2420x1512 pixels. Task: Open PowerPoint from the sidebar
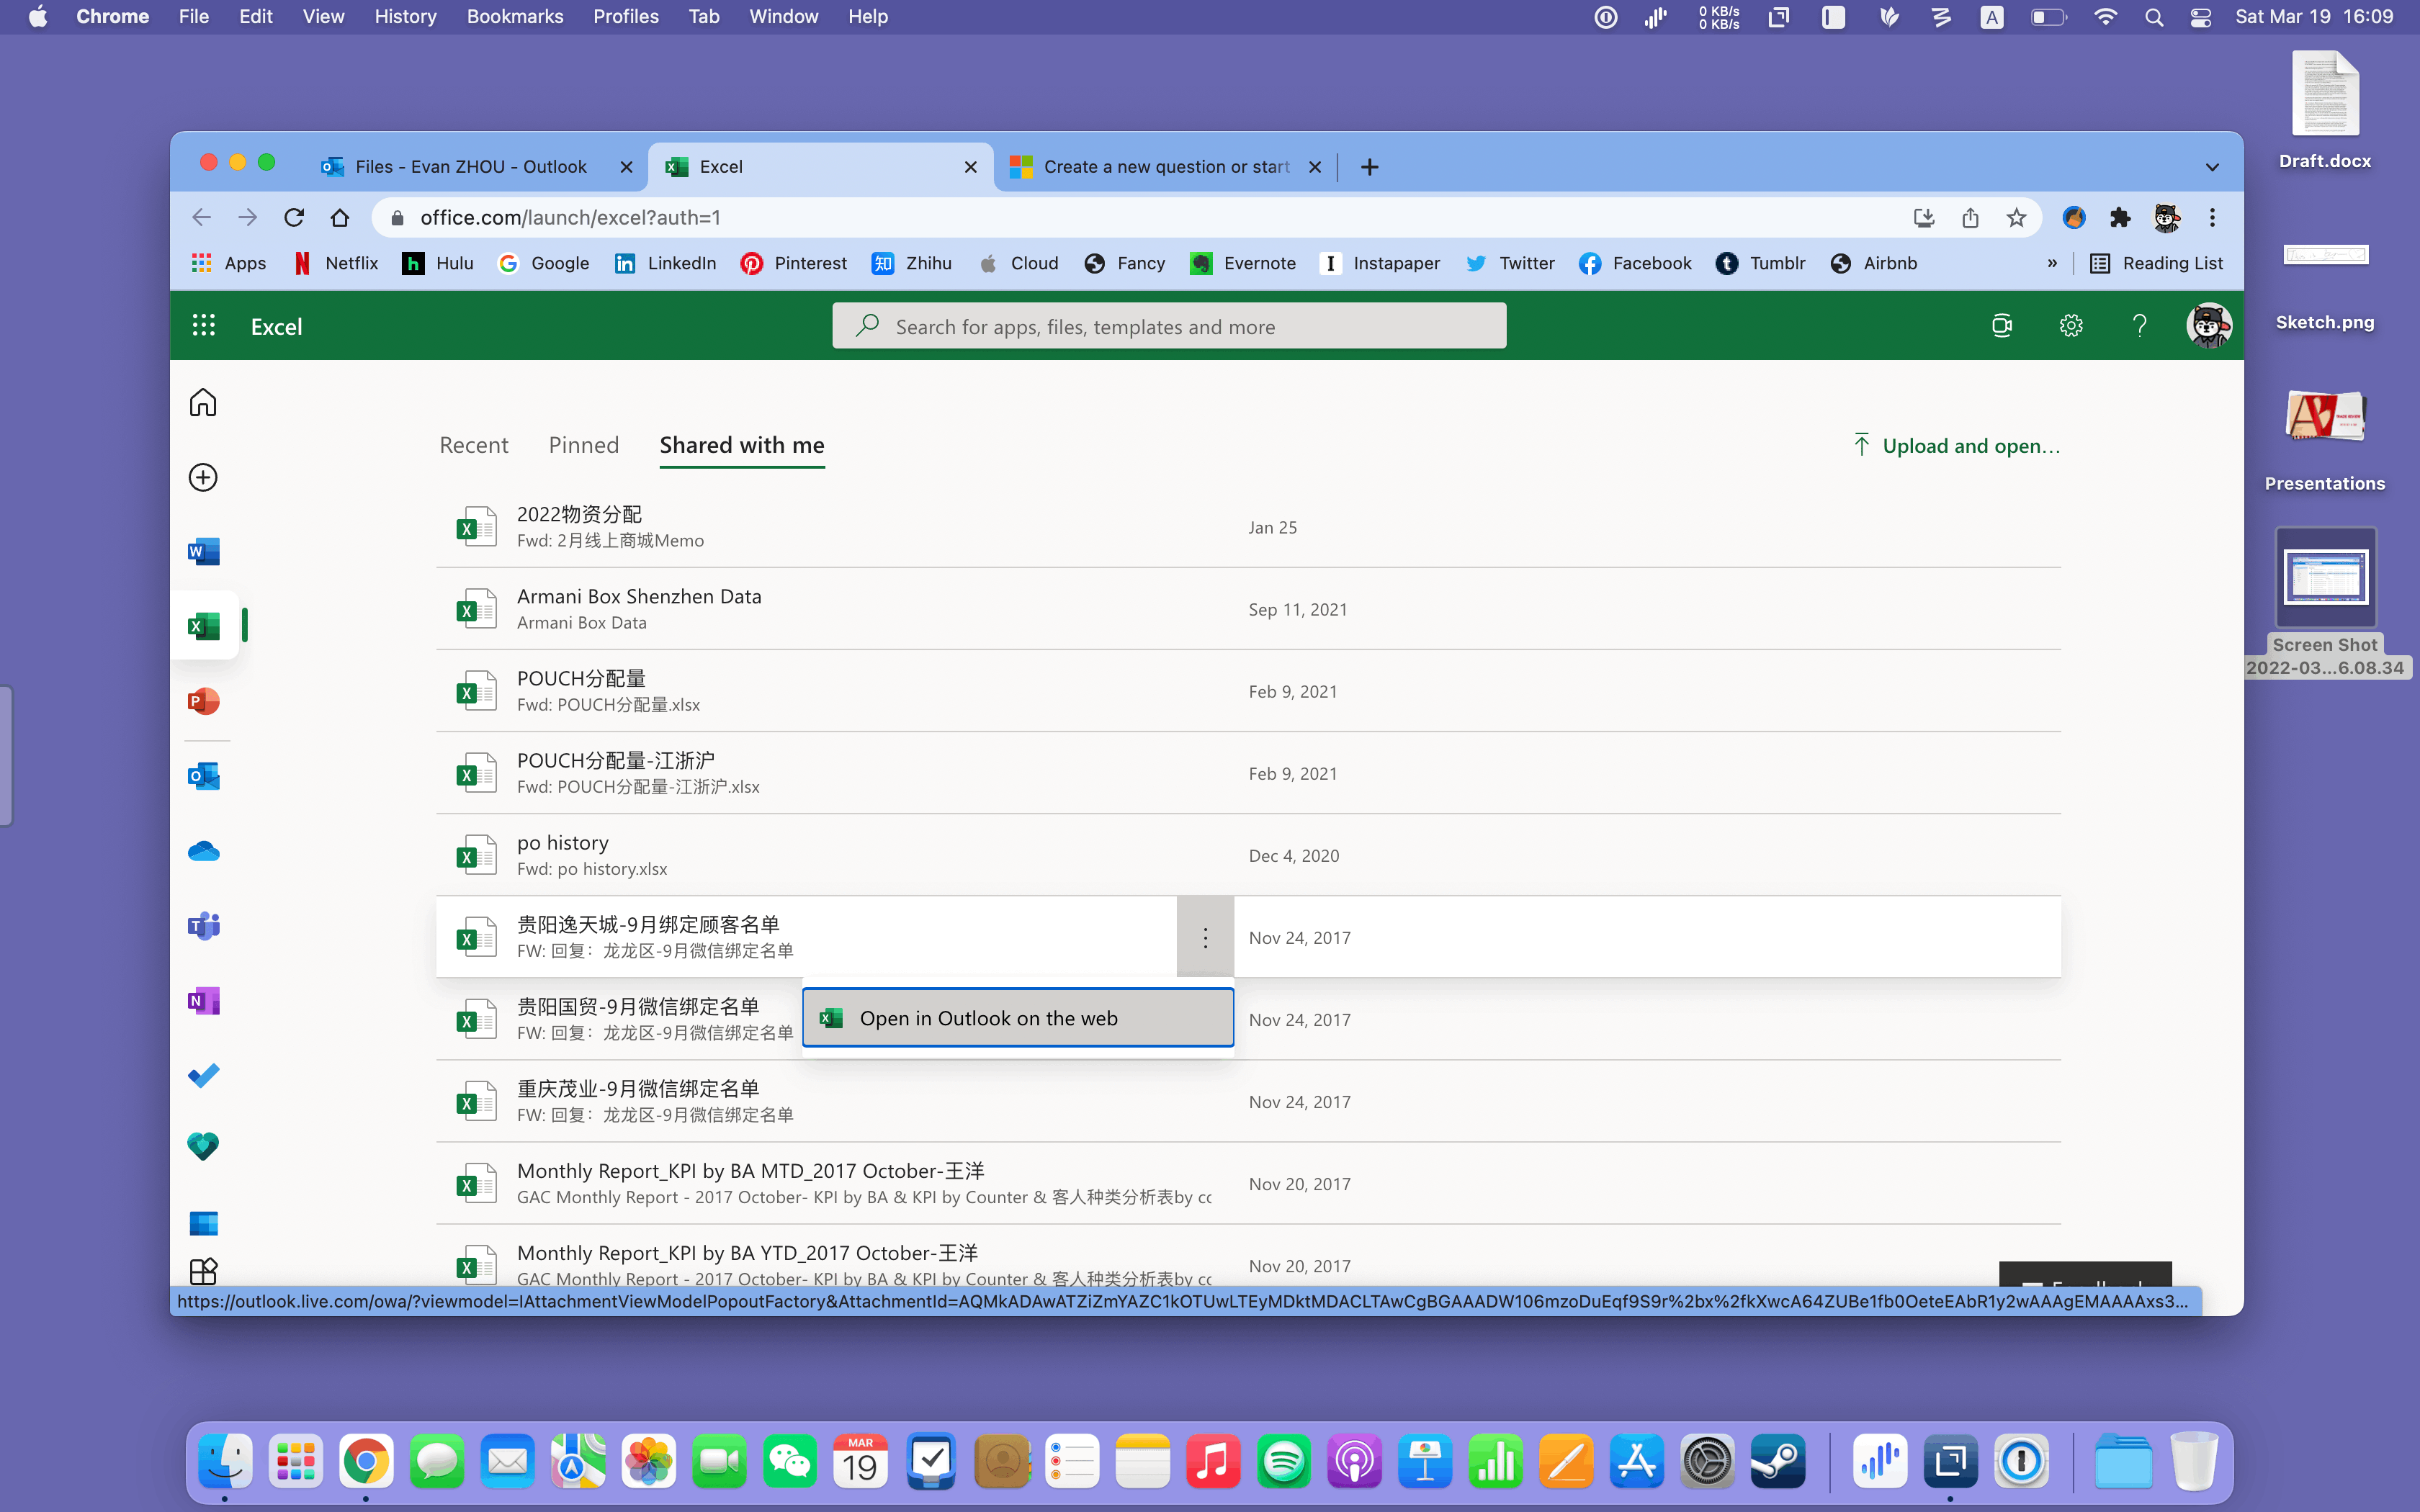[203, 701]
